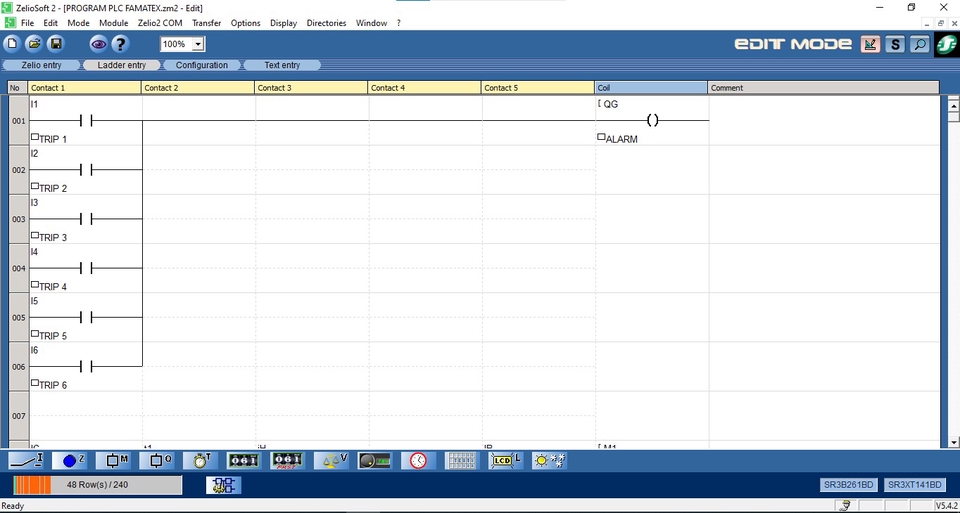This screenshot has width=960, height=513.
Task: Select the text block palette icon
Action: [x=462, y=460]
